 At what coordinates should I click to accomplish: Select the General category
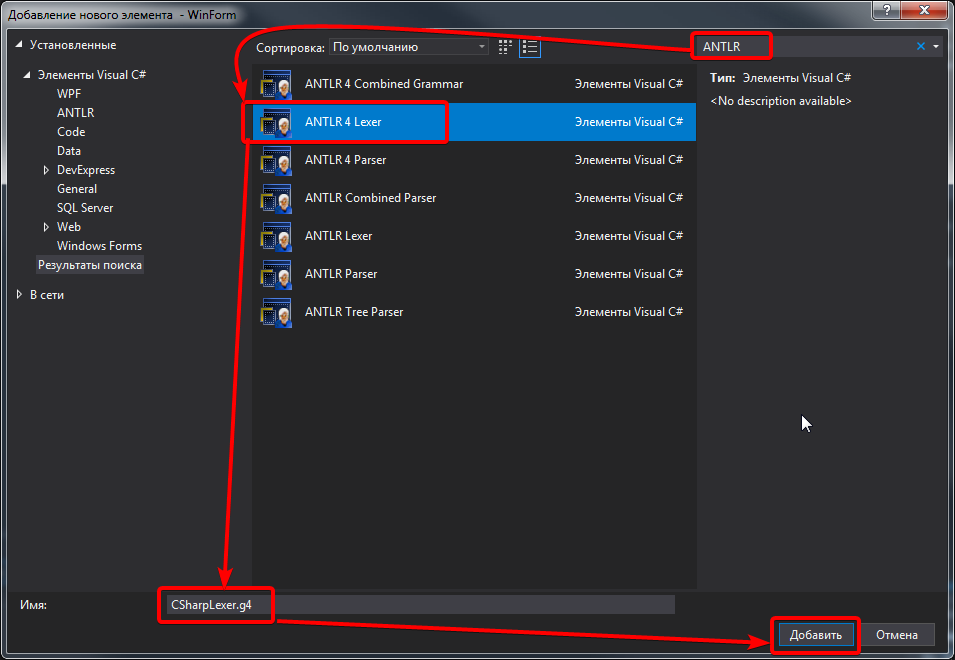click(77, 189)
